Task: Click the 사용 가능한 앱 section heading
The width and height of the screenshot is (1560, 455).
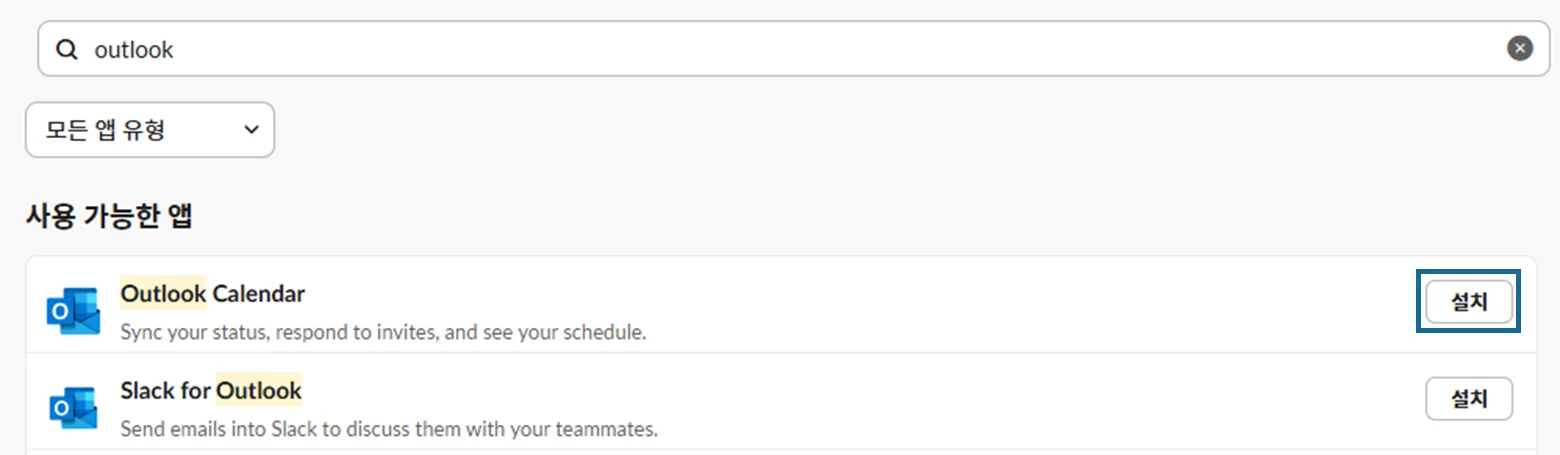Action: [109, 216]
